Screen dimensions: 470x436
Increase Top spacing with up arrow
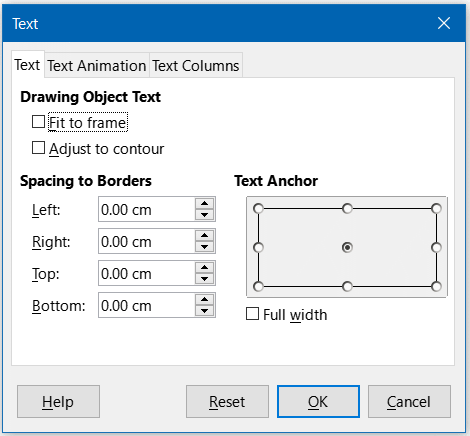coord(205,268)
